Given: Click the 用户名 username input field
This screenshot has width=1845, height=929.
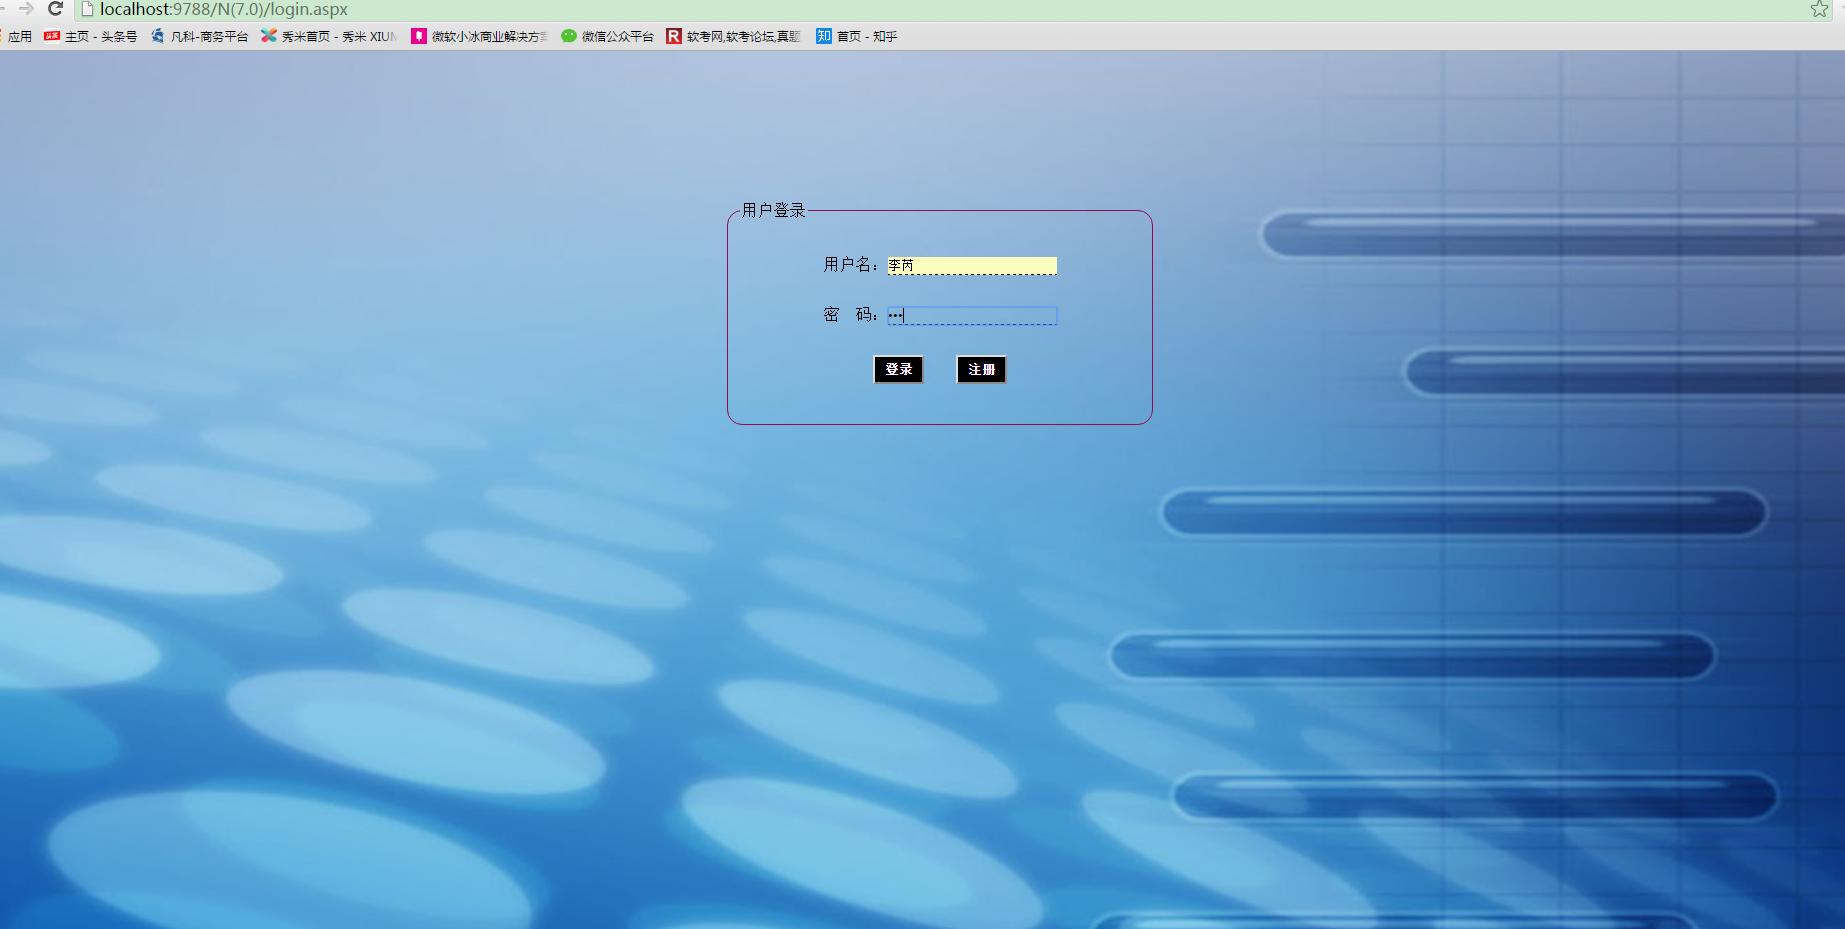Looking at the screenshot, I should click(x=971, y=265).
